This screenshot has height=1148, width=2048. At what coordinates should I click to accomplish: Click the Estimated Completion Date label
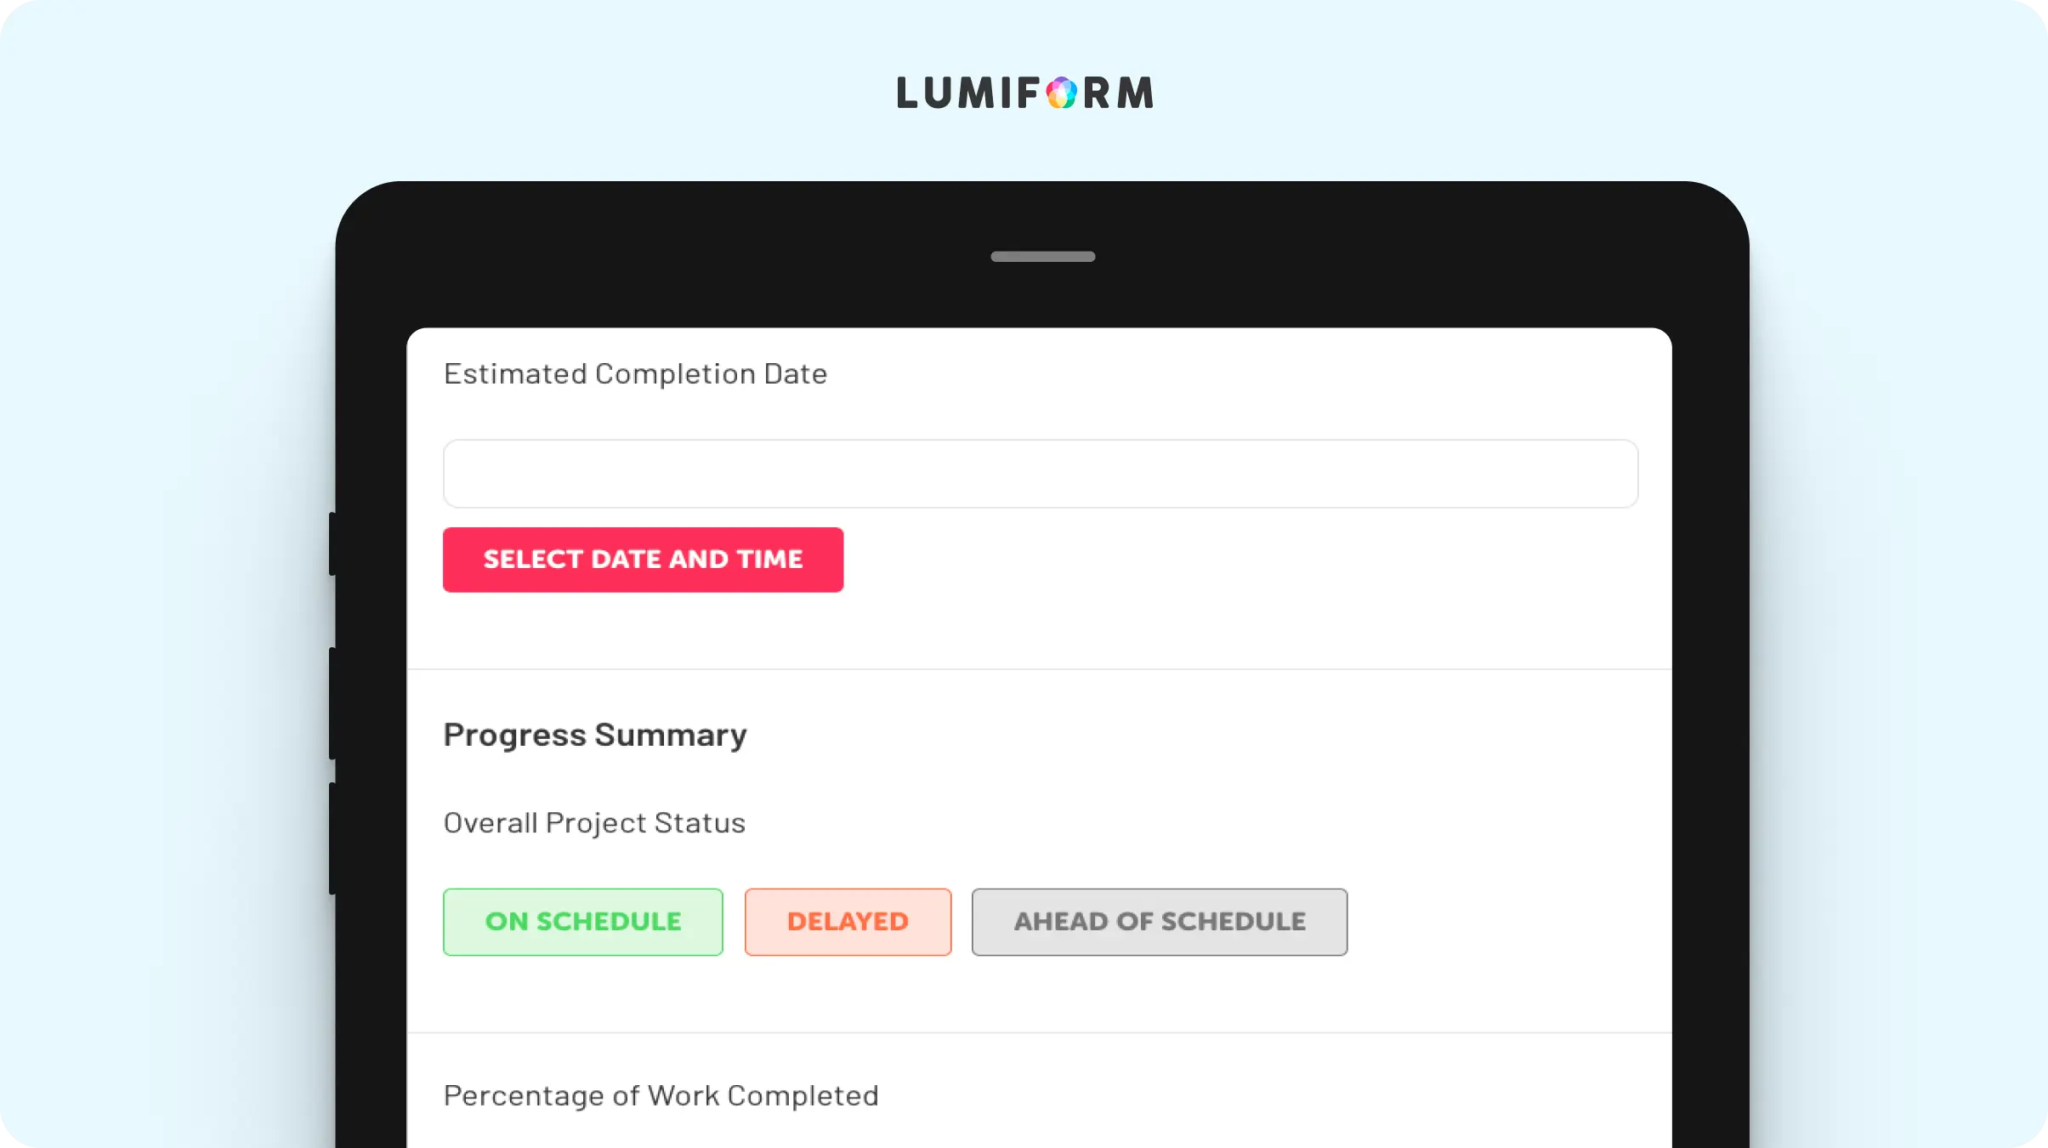(635, 374)
